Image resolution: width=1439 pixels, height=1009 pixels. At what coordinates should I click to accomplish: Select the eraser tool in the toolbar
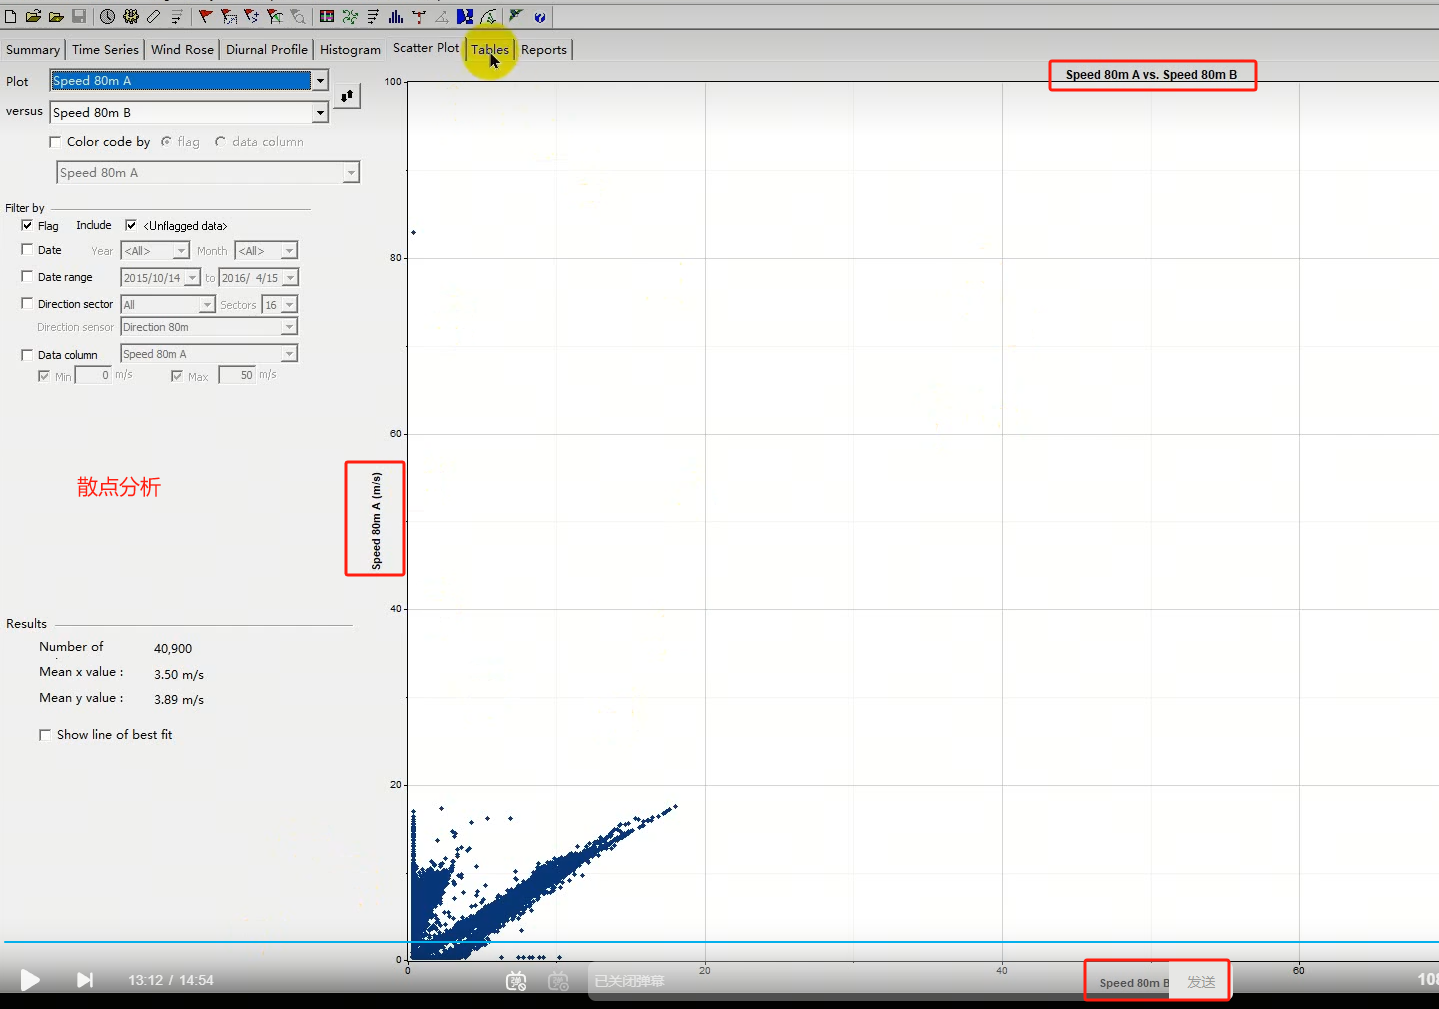152,16
